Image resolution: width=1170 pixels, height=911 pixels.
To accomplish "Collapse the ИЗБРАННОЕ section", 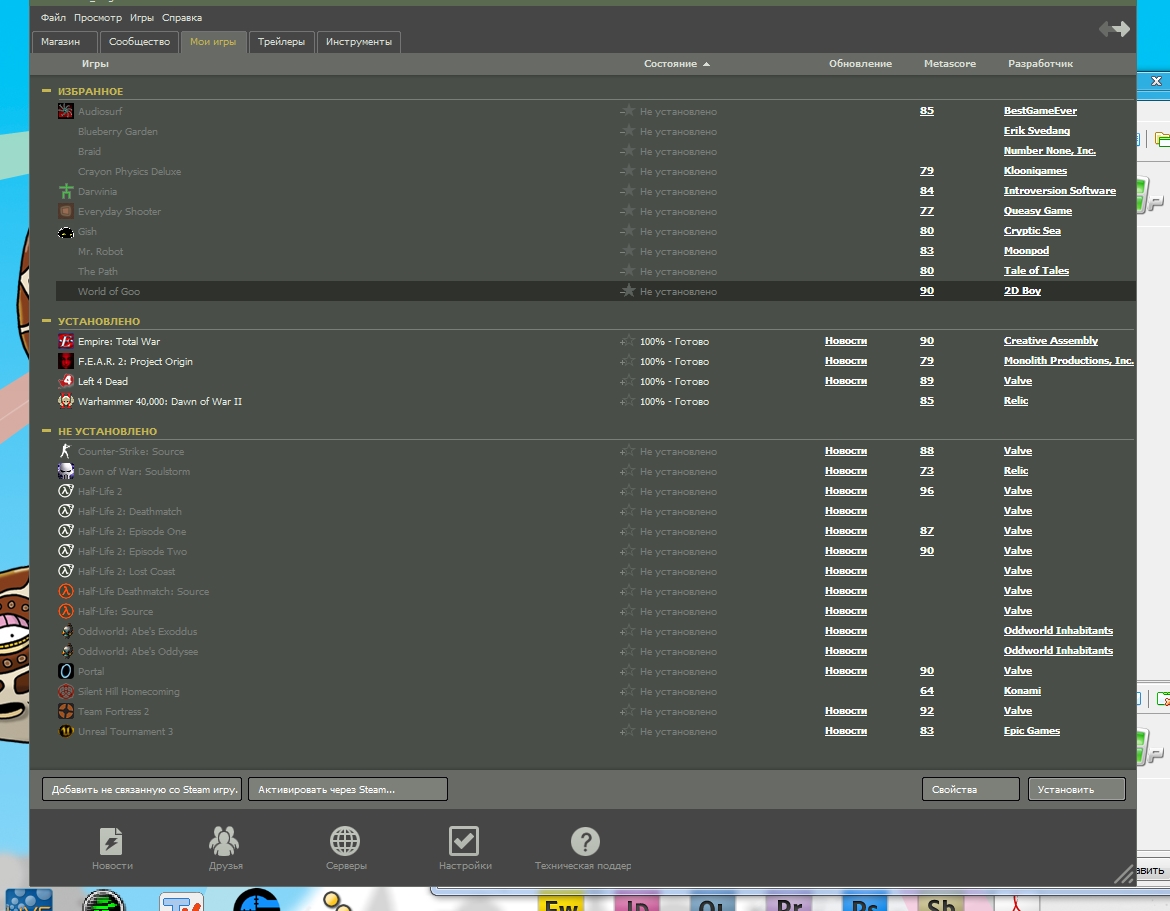I will pyautogui.click(x=46, y=91).
